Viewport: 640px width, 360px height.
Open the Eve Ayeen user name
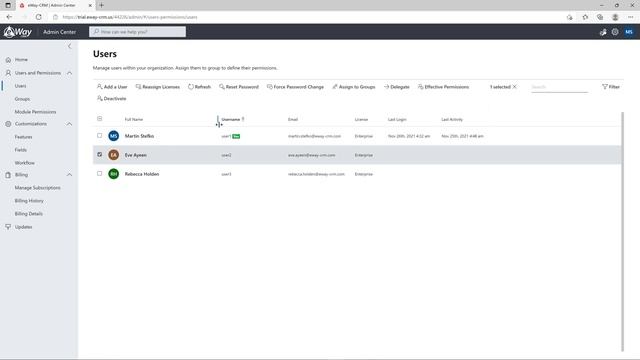[136, 155]
